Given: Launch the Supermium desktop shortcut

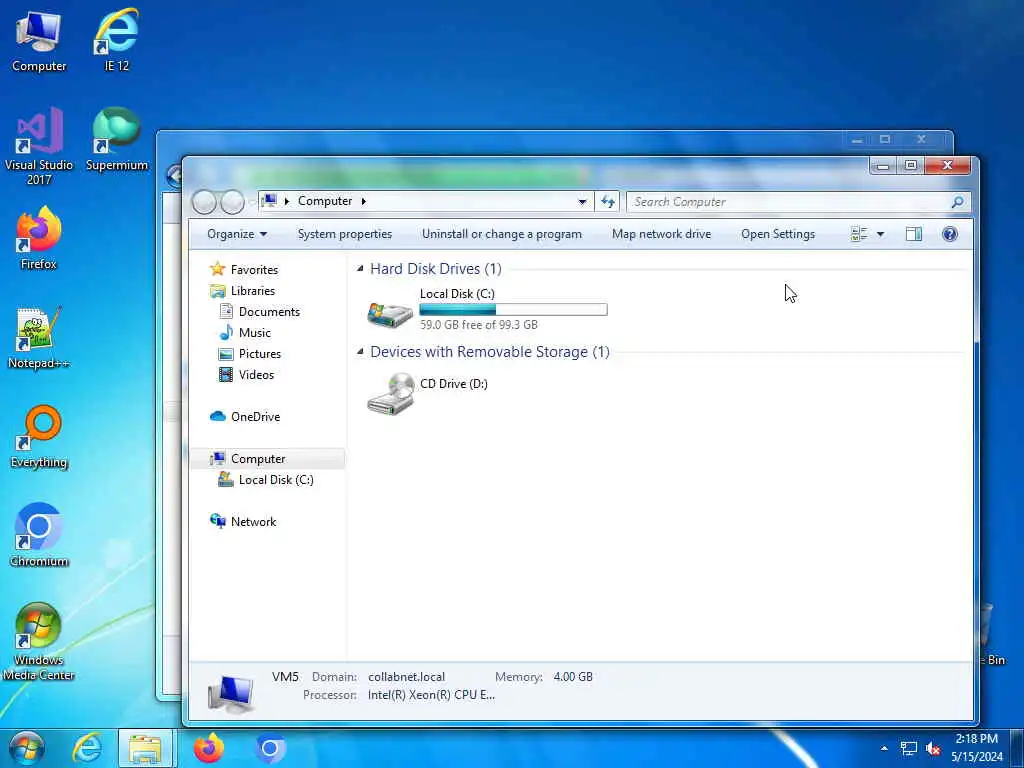Looking at the screenshot, I should coord(117,139).
